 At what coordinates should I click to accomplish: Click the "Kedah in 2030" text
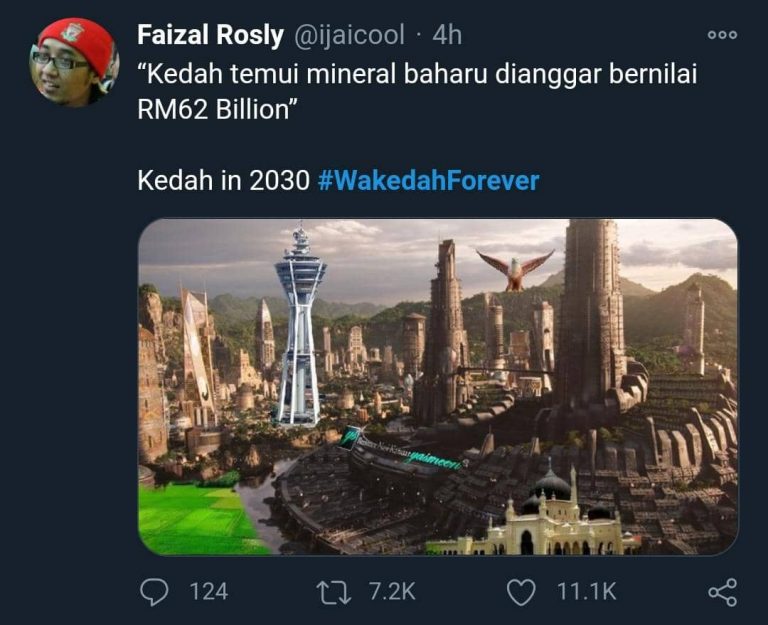223,180
